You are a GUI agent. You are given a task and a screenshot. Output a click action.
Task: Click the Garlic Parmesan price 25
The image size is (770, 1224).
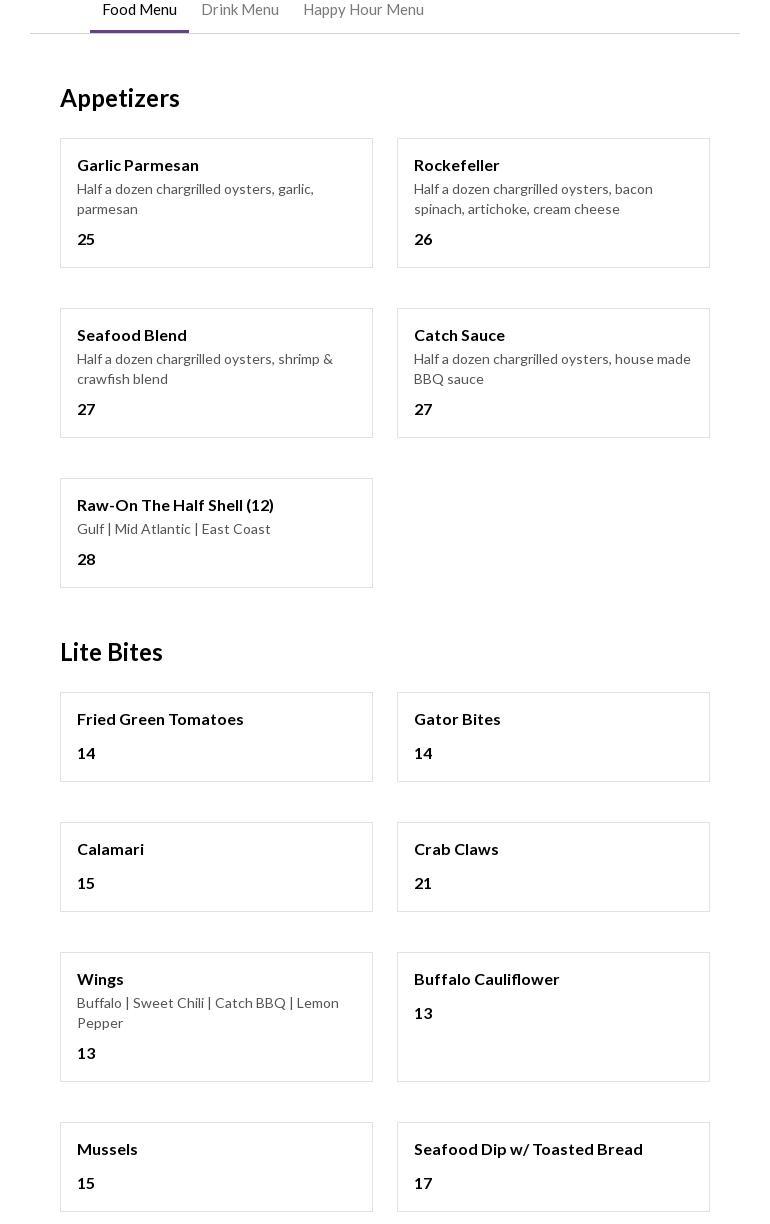click(86, 240)
